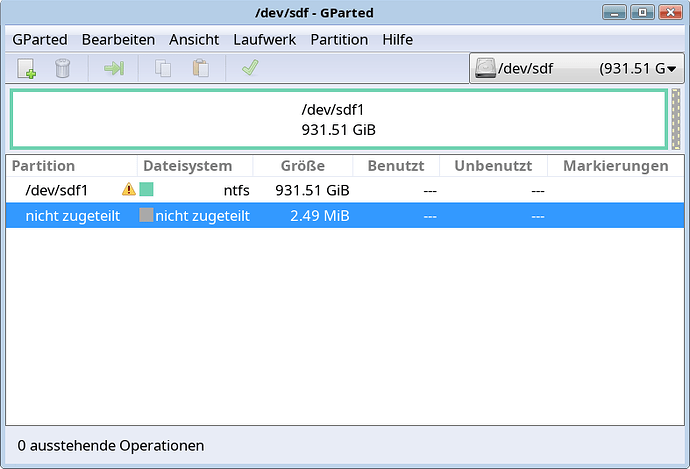Image resolution: width=690 pixels, height=469 pixels.
Task: Click the 'ntfs' file system cell
Action: click(236, 190)
